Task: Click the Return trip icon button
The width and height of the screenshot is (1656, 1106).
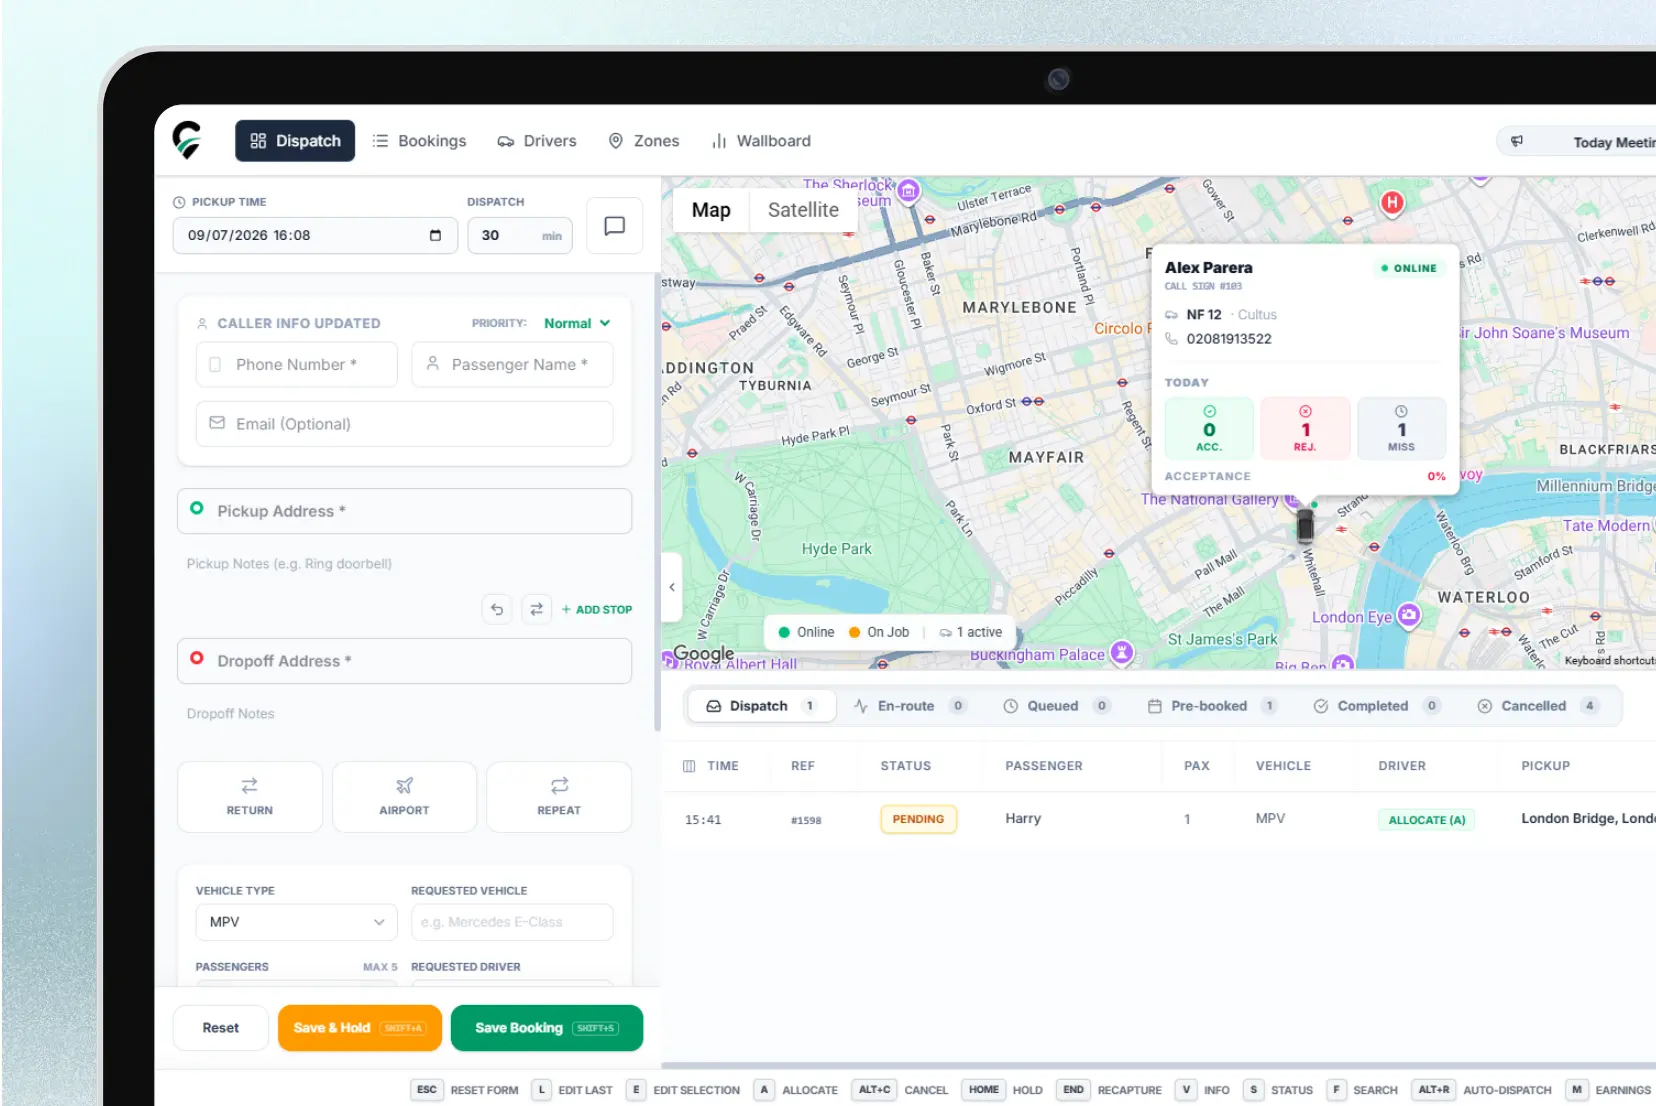Action: 249,797
